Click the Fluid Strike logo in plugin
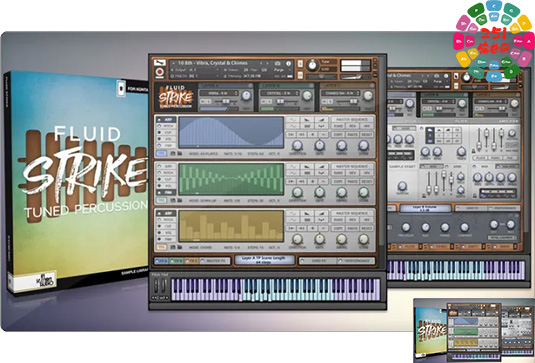Screen dimensions: 535x363 coord(176,97)
